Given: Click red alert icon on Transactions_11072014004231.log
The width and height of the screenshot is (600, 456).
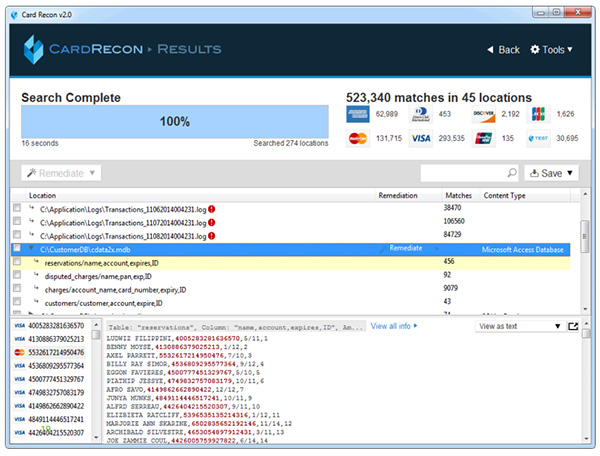Looking at the screenshot, I should click(x=212, y=223).
